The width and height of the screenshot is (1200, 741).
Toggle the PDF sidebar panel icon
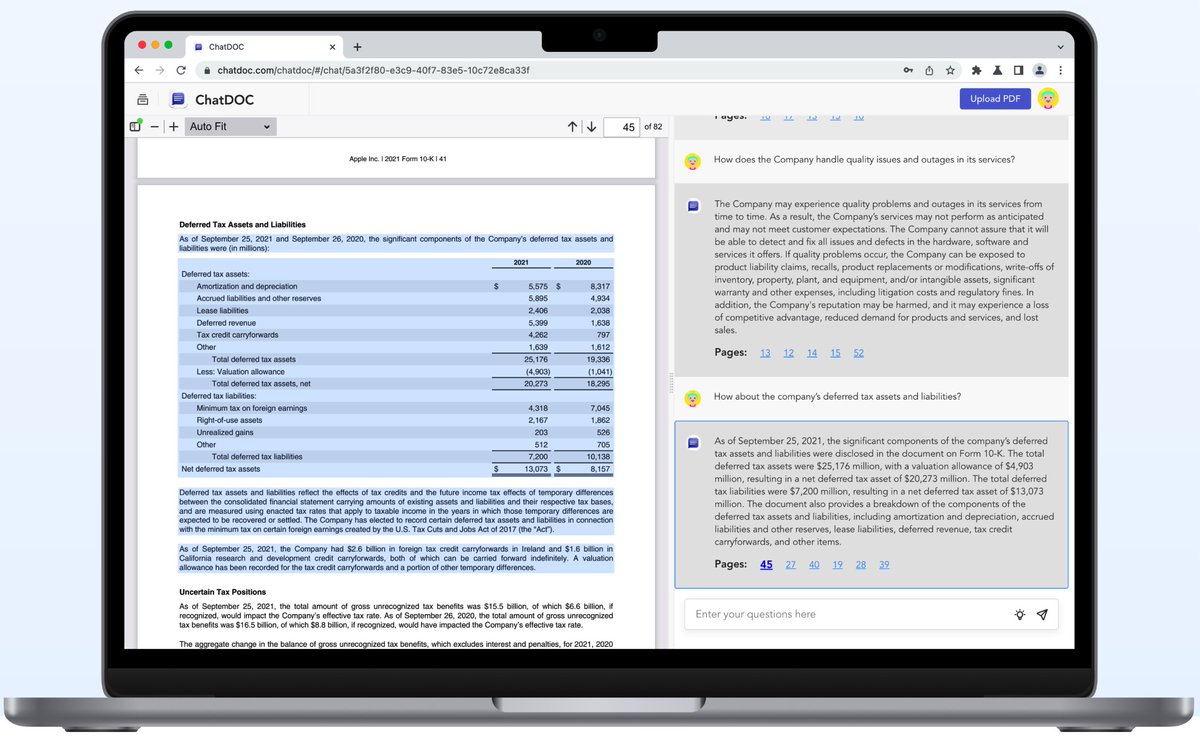136,127
